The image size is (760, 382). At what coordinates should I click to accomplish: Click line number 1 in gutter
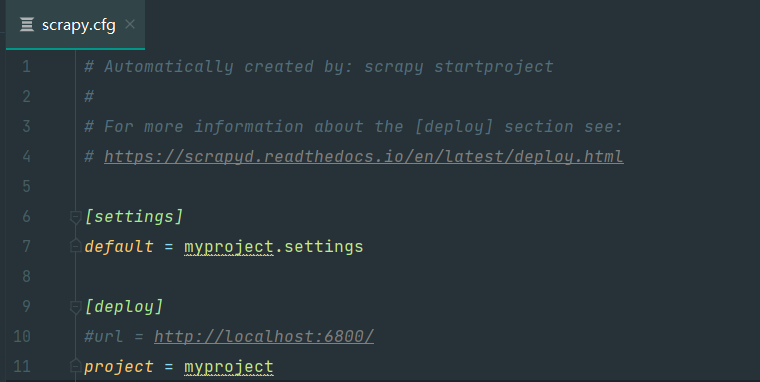point(26,66)
